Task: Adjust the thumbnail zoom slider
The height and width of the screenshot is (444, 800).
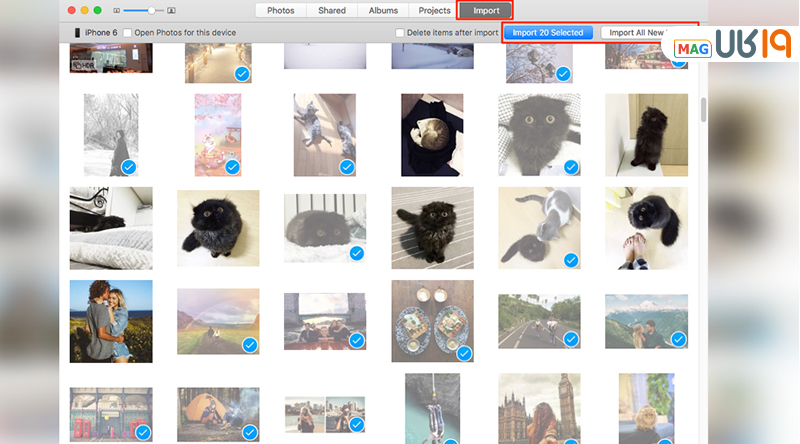Action: point(150,11)
